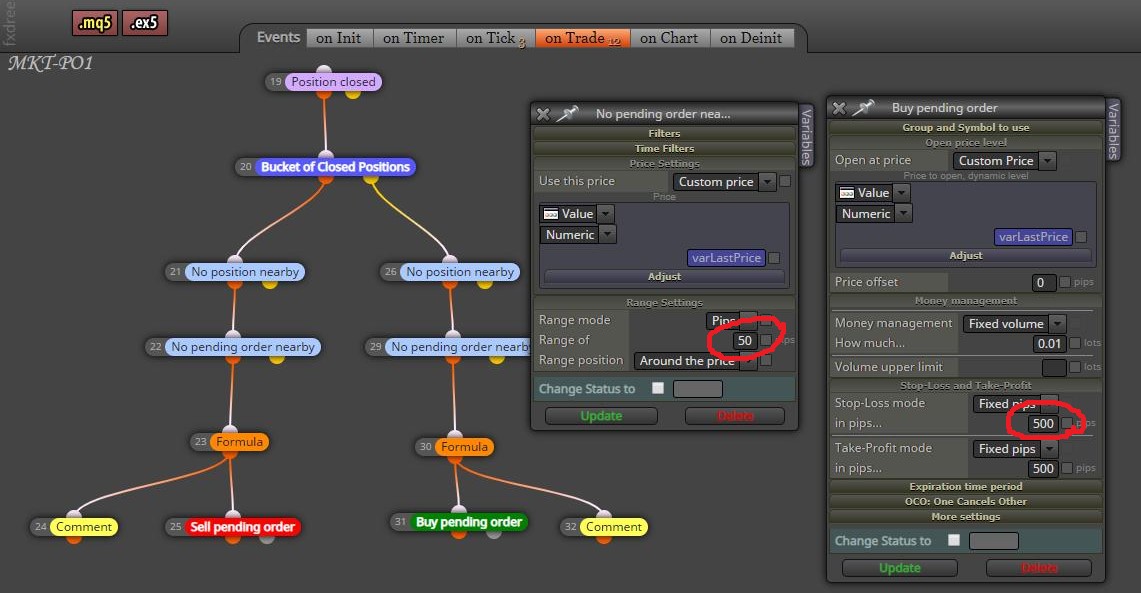The width and height of the screenshot is (1141, 593).
Task: Select Sell pending order node 25
Action: tap(242, 527)
